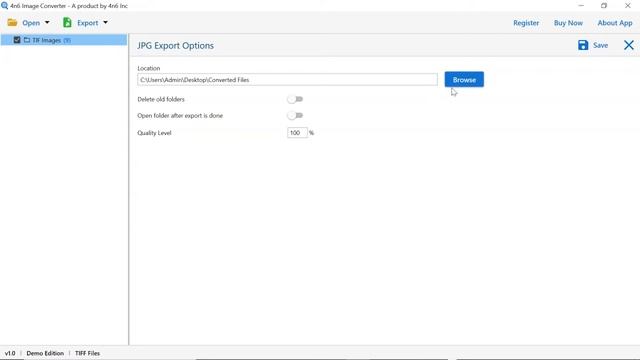The image size is (640, 360).
Task: Click the Location path input field
Action: (287, 80)
